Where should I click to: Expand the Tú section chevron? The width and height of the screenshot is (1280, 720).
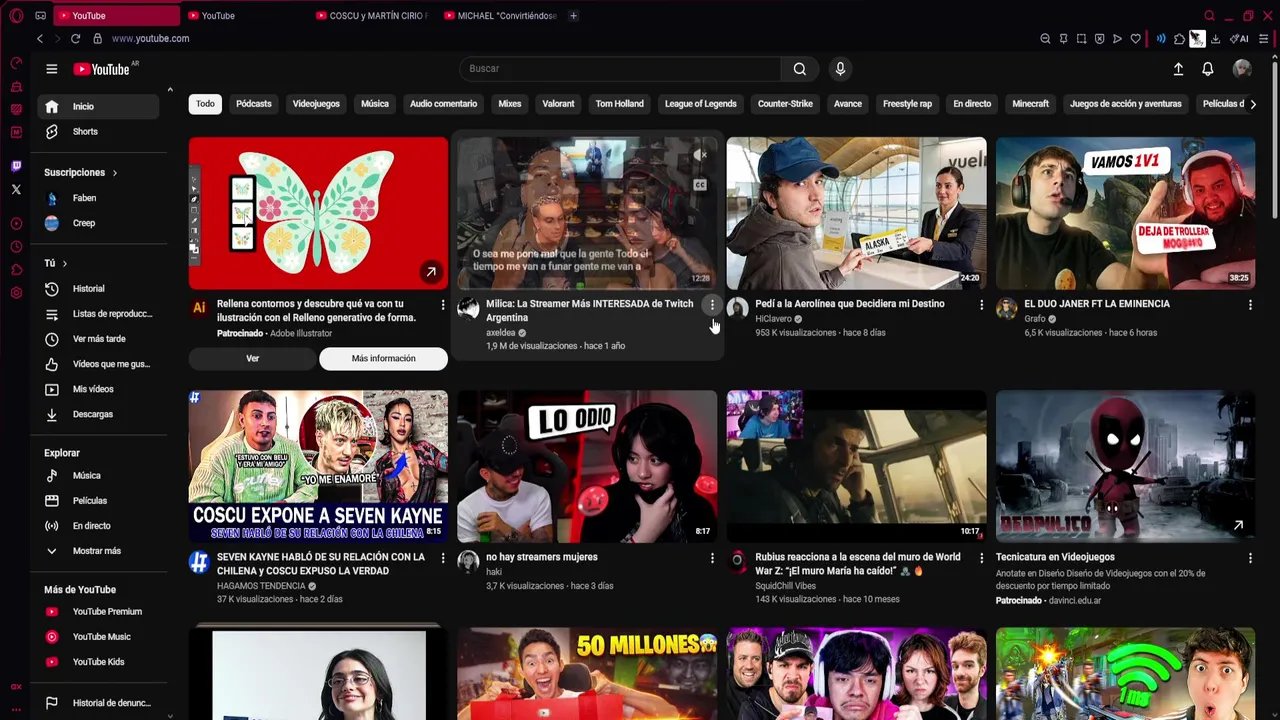coord(64,264)
